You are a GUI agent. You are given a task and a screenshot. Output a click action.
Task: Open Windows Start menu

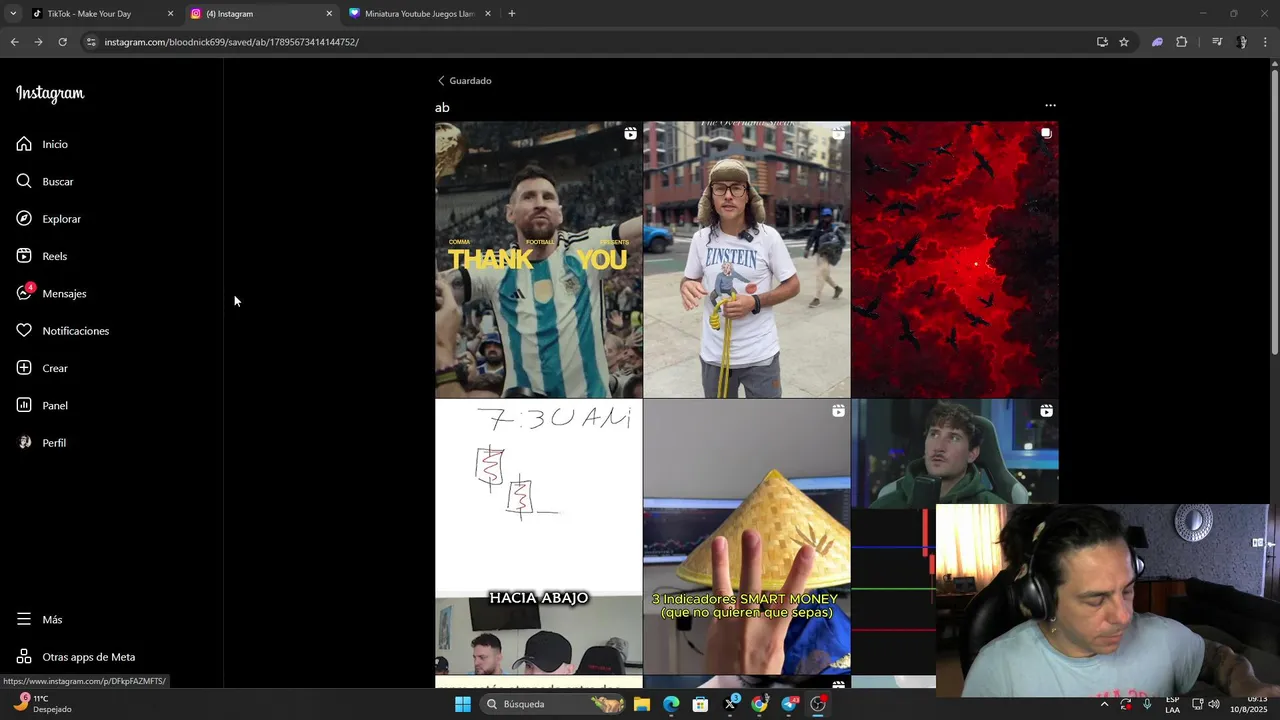[463, 704]
